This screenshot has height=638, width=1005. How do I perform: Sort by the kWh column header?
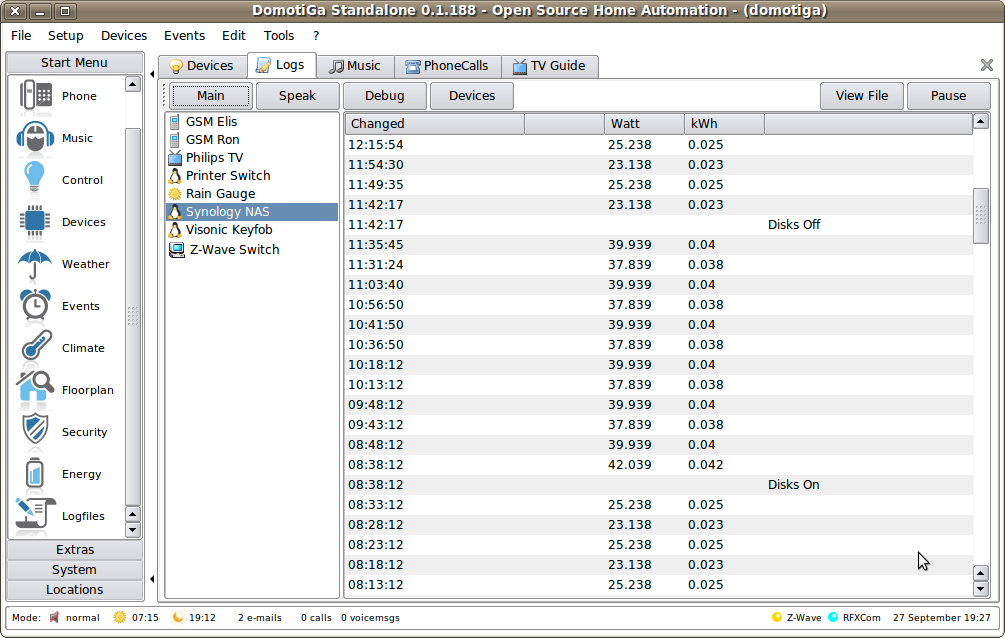click(724, 124)
